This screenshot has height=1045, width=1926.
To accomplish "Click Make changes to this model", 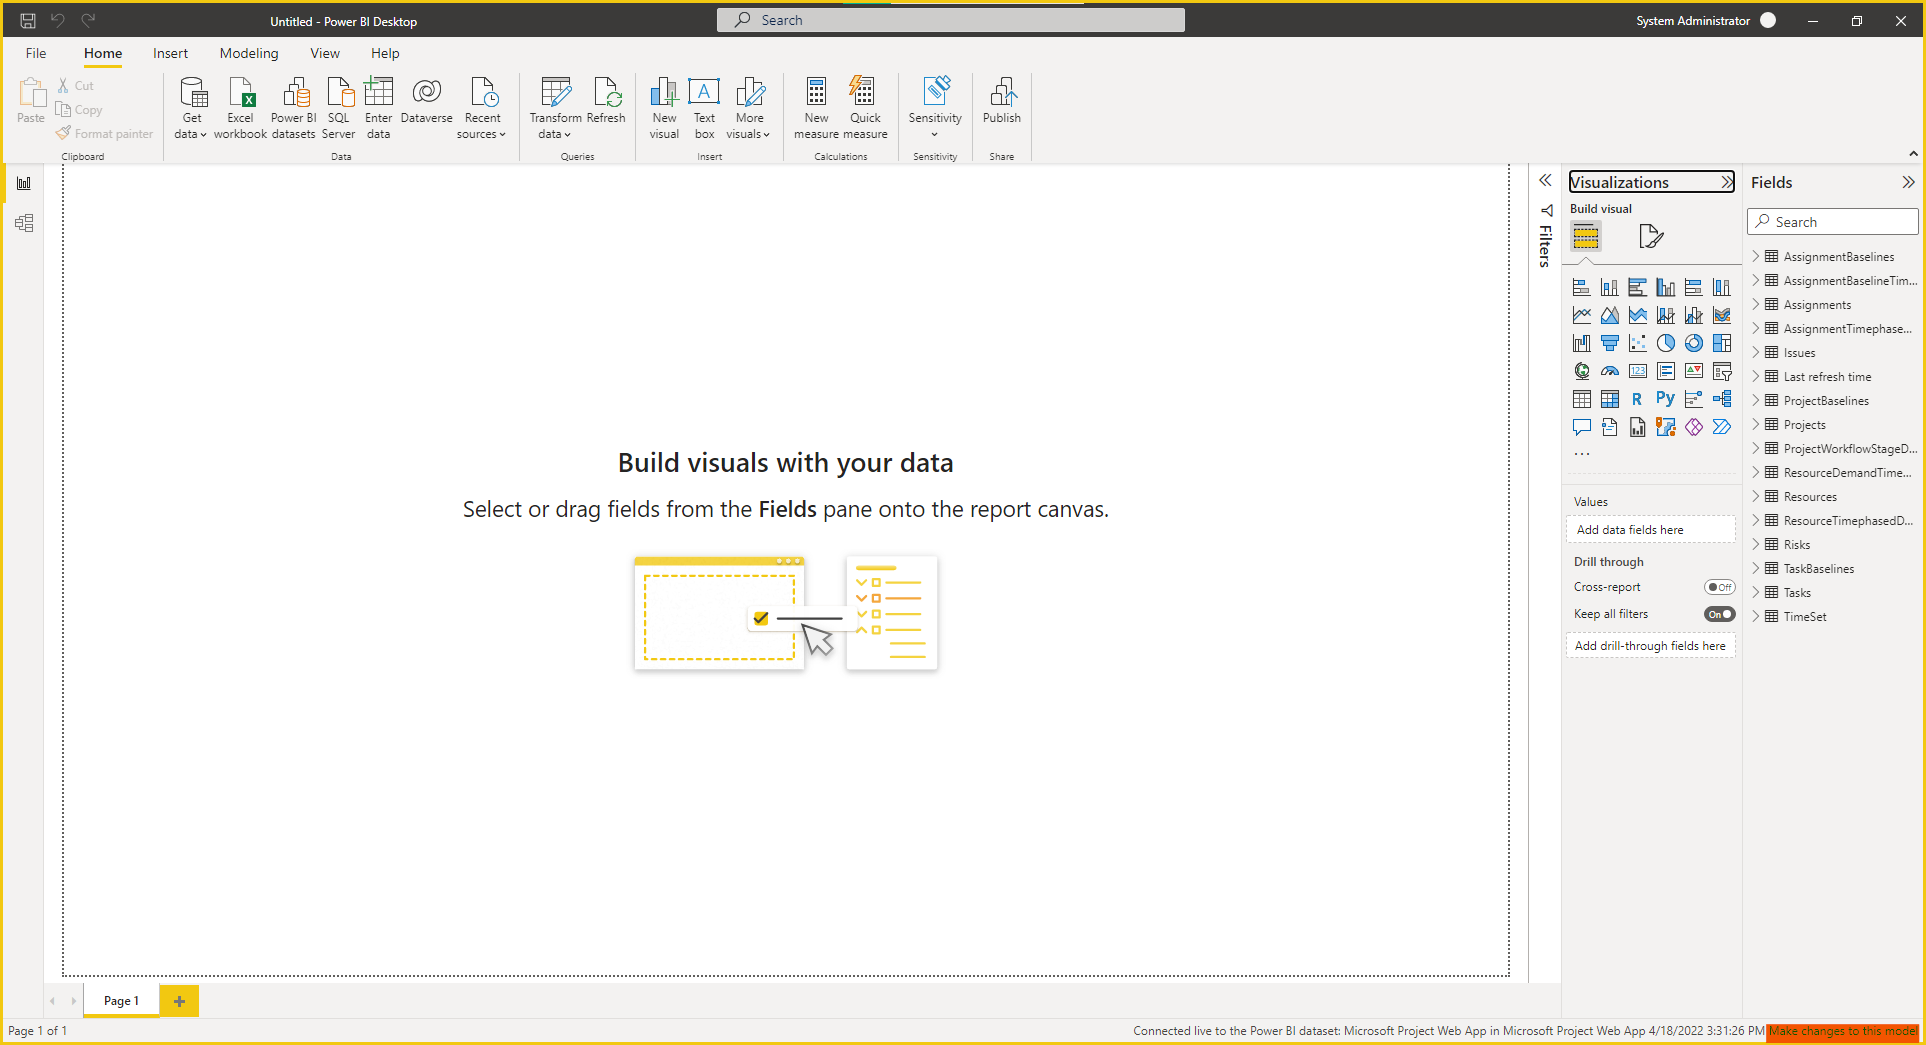I will click(1842, 1031).
